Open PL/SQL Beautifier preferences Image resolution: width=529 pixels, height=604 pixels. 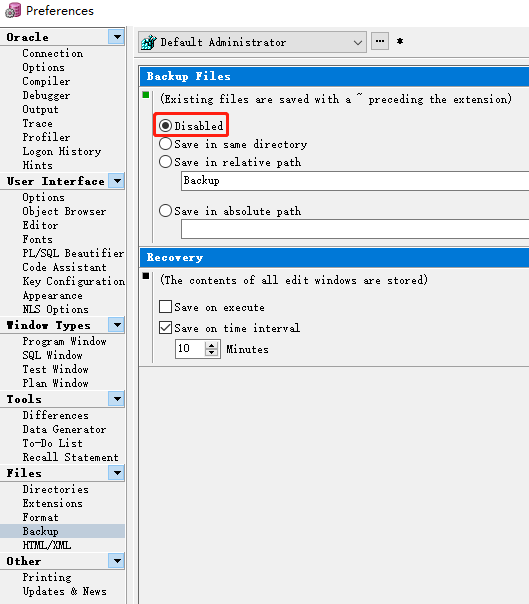(x=73, y=253)
